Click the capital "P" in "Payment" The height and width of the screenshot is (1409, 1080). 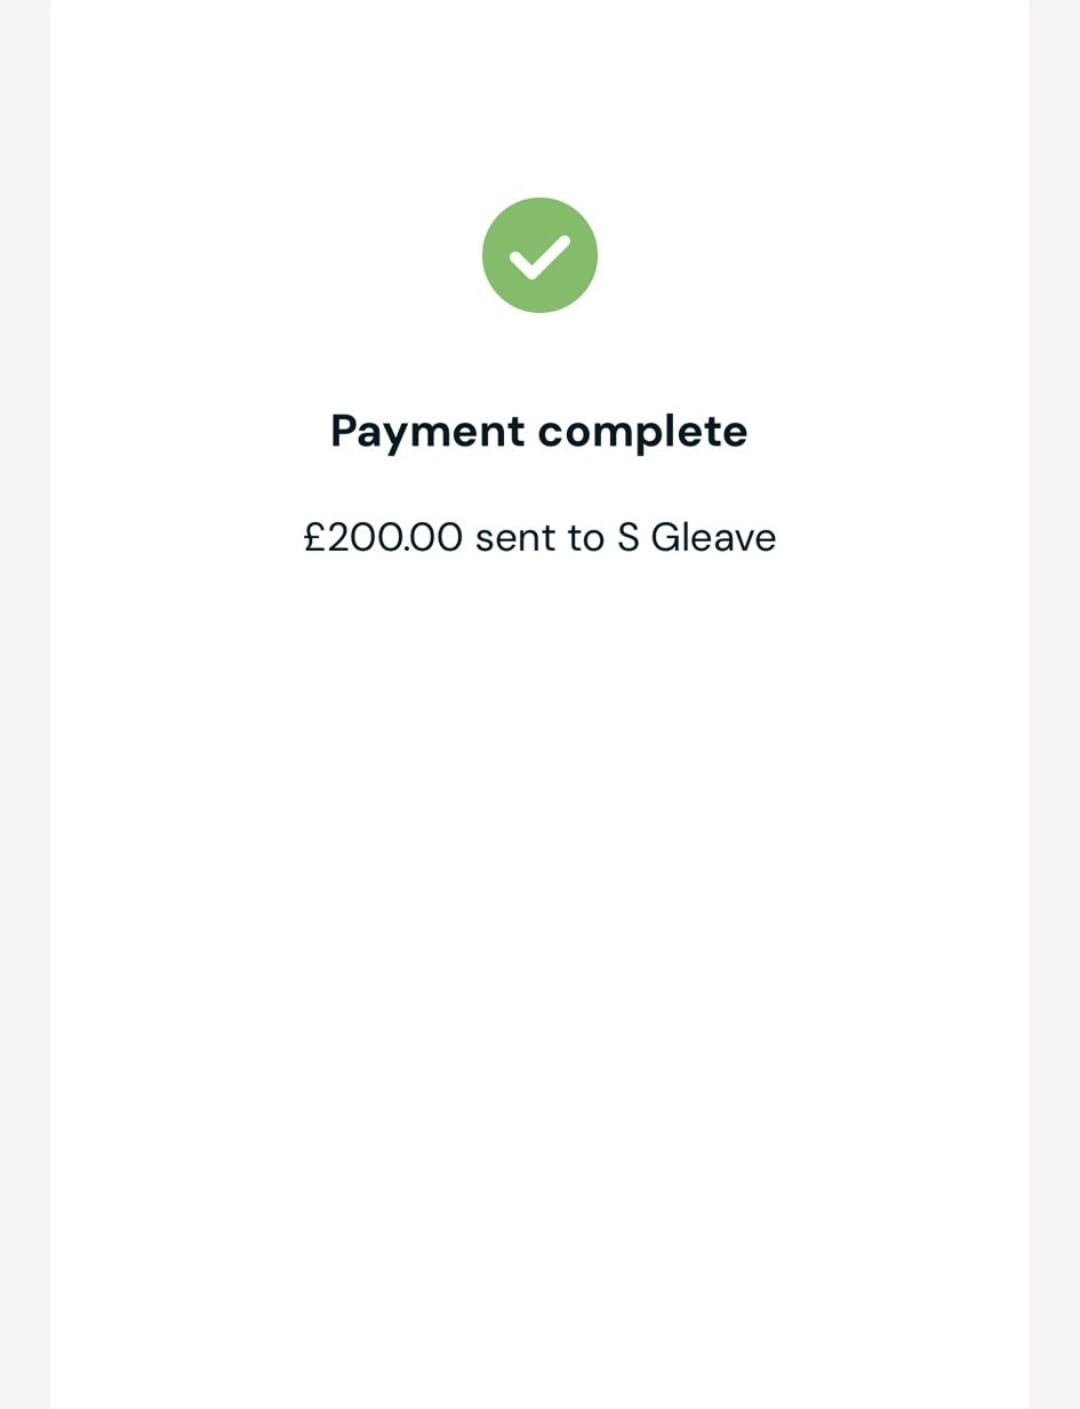coord(343,431)
